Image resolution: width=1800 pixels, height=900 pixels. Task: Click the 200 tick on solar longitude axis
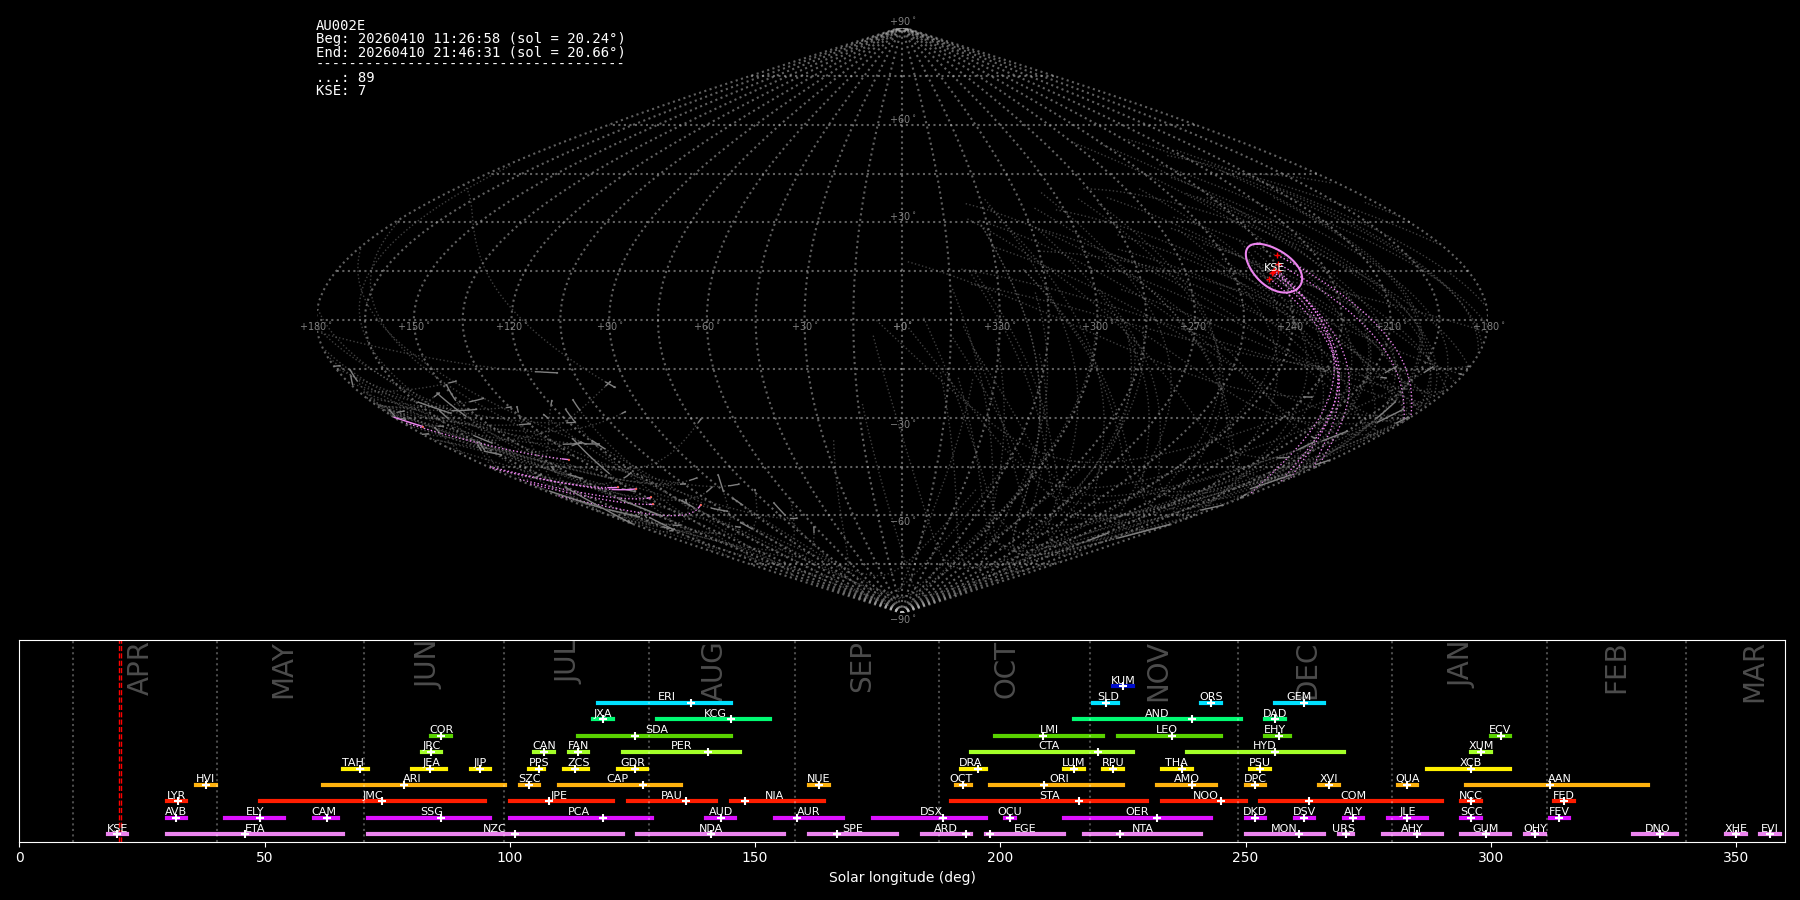(1000, 857)
